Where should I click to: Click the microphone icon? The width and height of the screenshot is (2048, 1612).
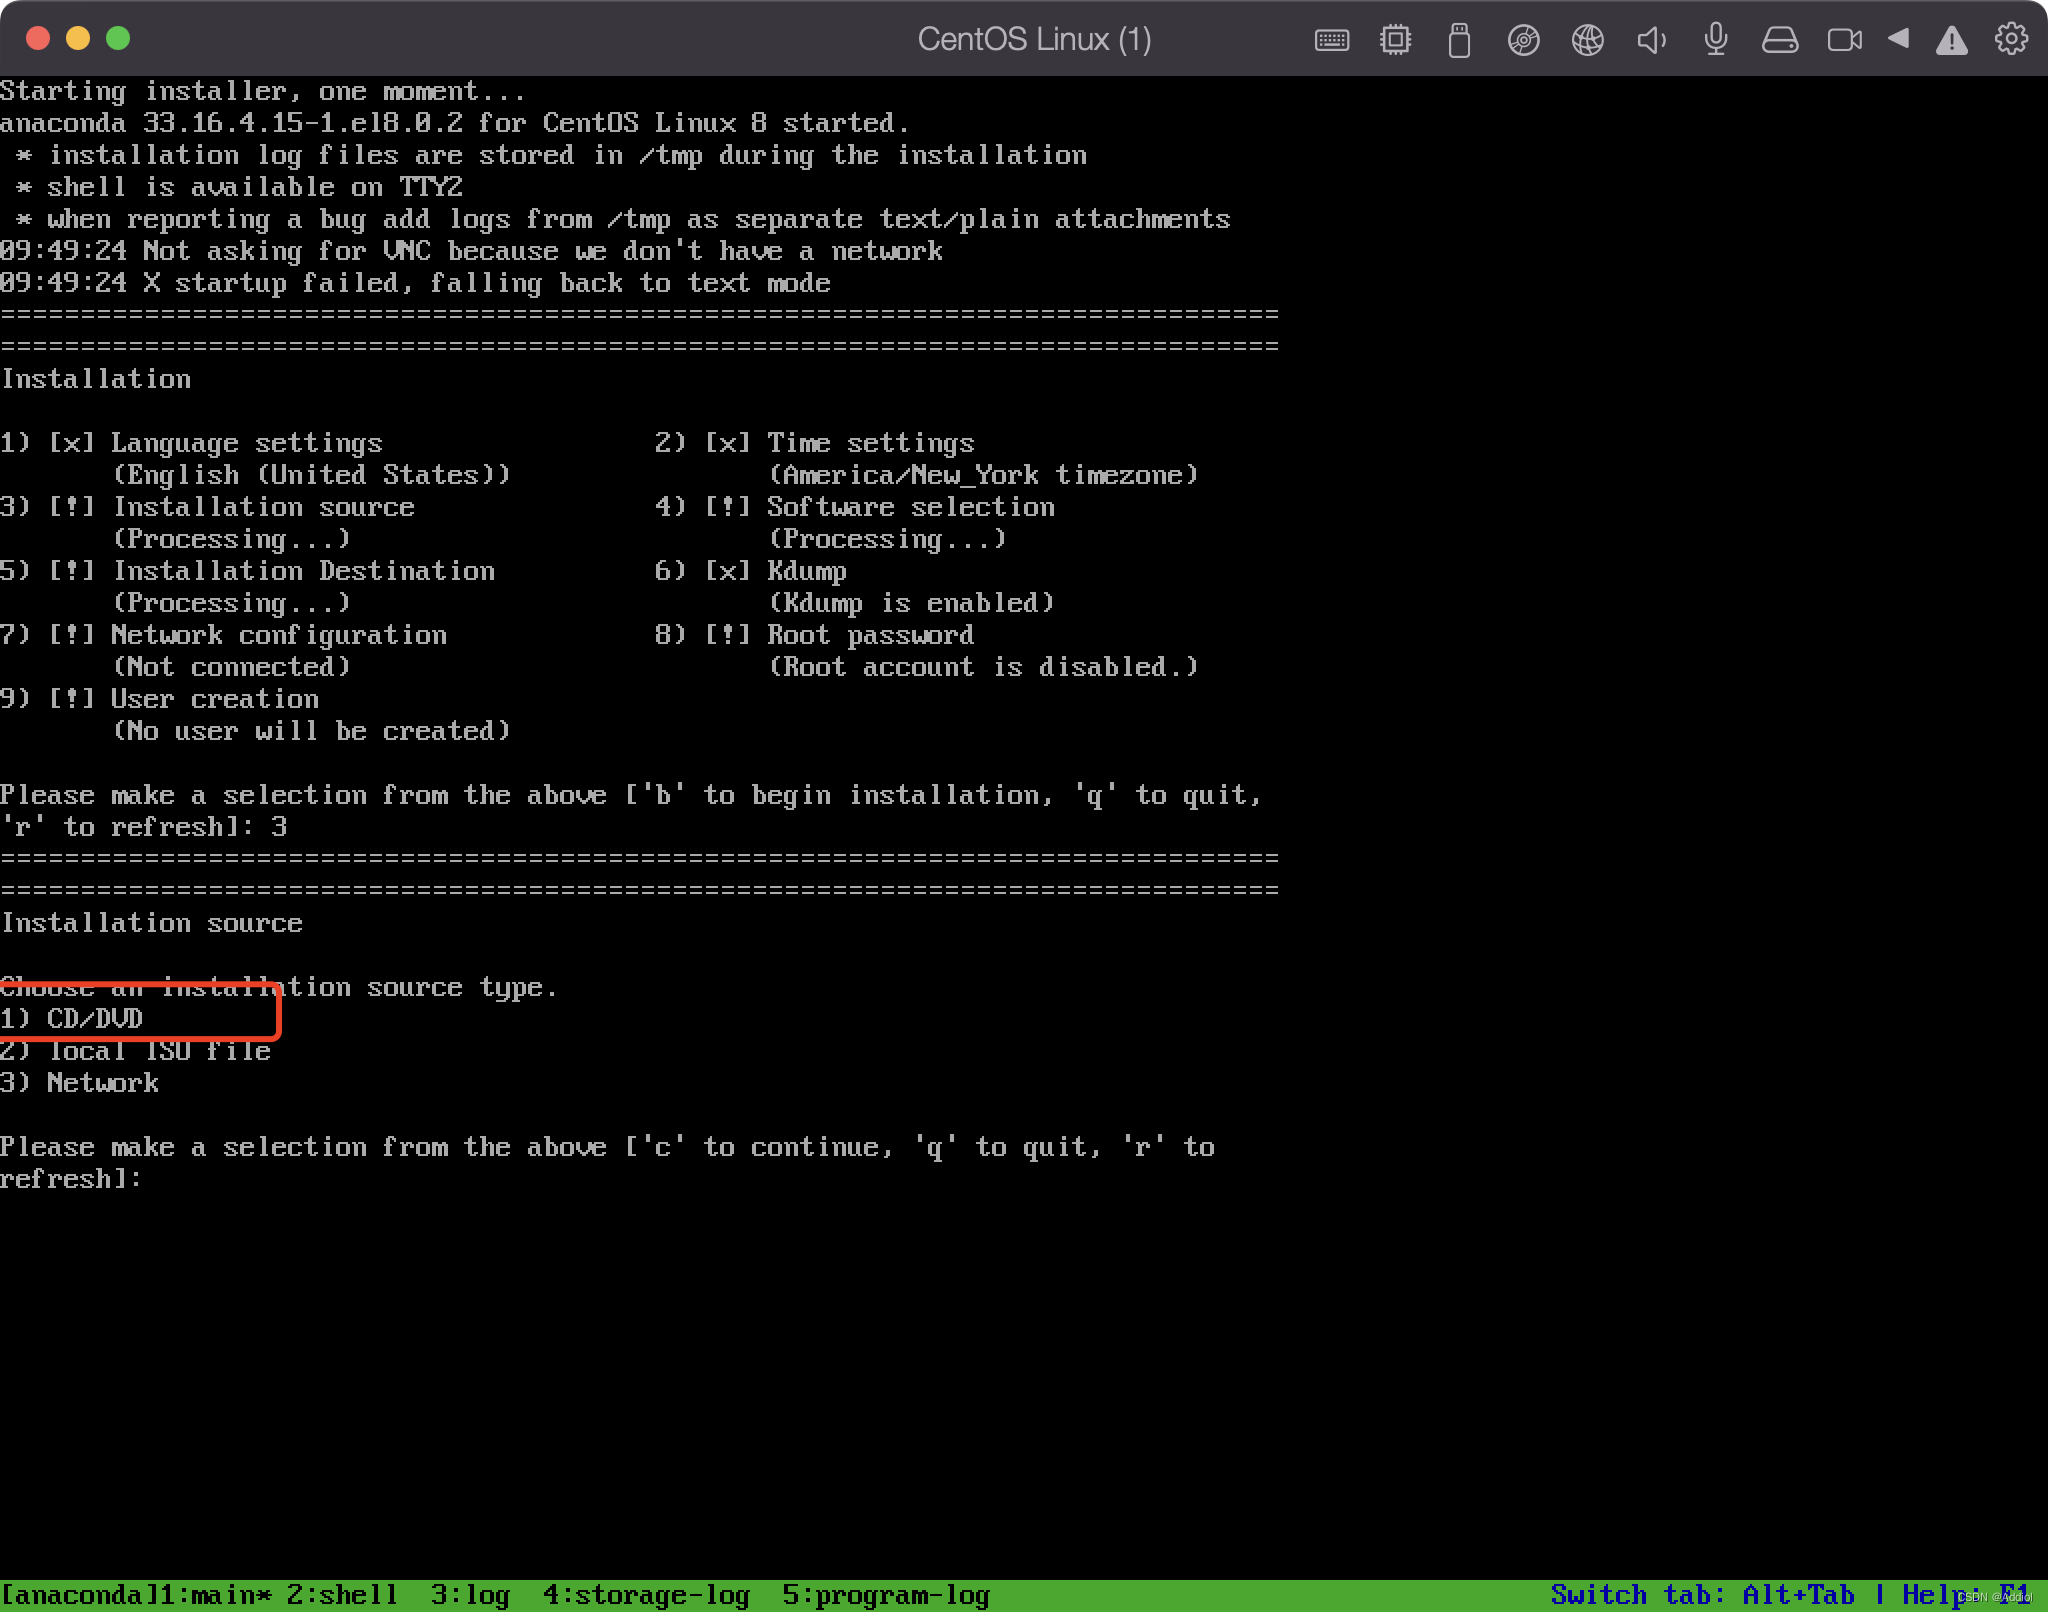[1715, 40]
